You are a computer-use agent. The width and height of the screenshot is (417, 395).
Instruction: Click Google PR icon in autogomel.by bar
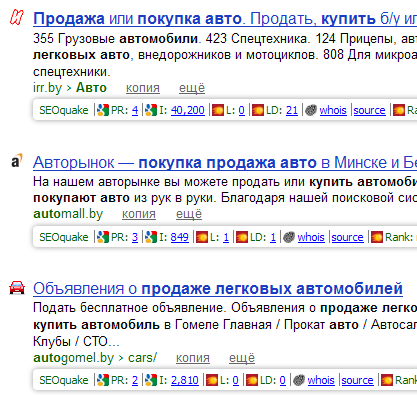pos(103,380)
